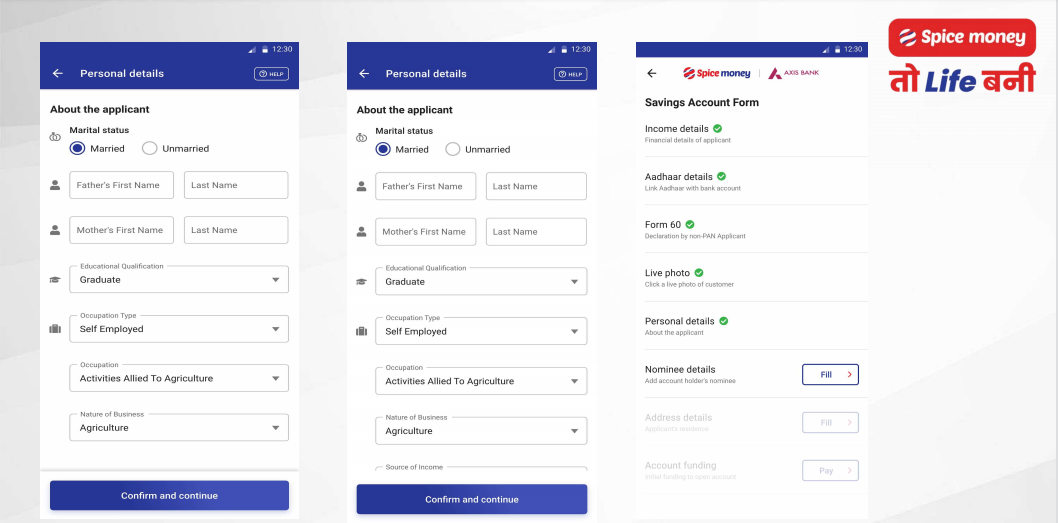Click mother person icon on second screen
Viewport: 1058px width, 523px height.
click(362, 231)
